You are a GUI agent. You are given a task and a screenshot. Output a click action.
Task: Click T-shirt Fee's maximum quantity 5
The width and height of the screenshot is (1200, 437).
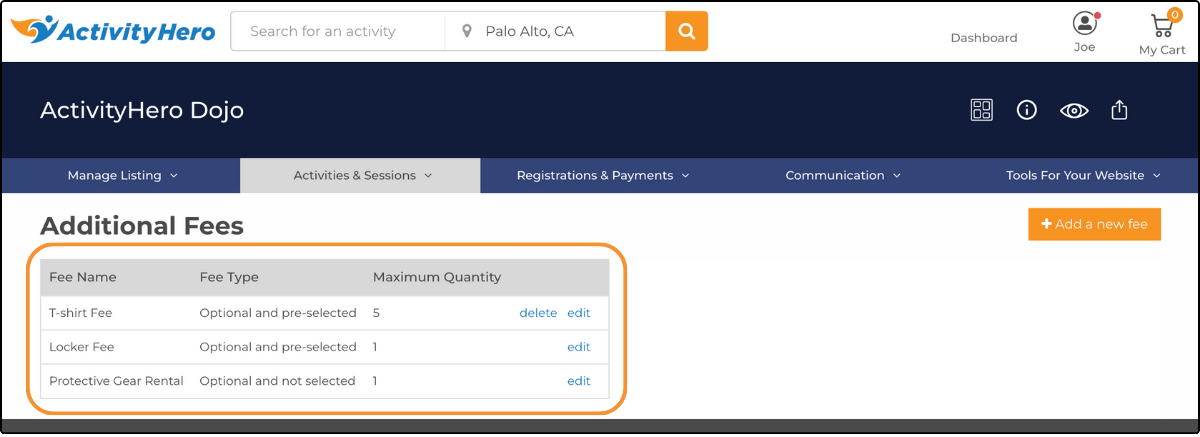click(376, 313)
